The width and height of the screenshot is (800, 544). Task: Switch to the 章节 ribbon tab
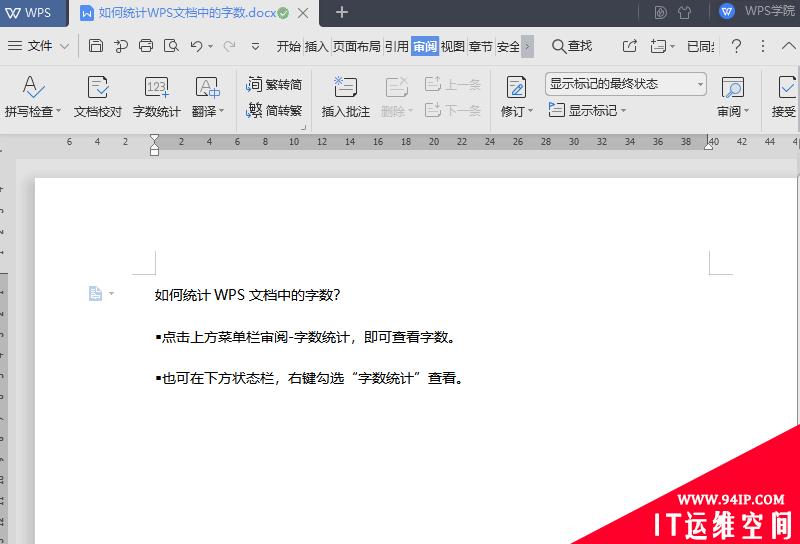coord(481,46)
